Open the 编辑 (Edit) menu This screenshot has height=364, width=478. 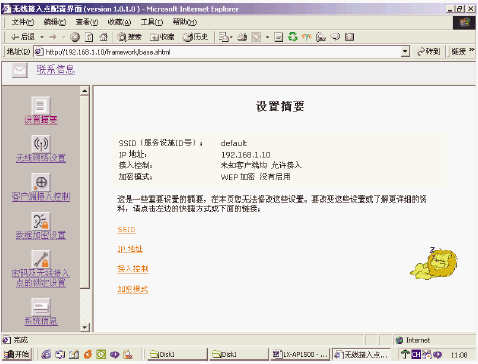(55, 22)
